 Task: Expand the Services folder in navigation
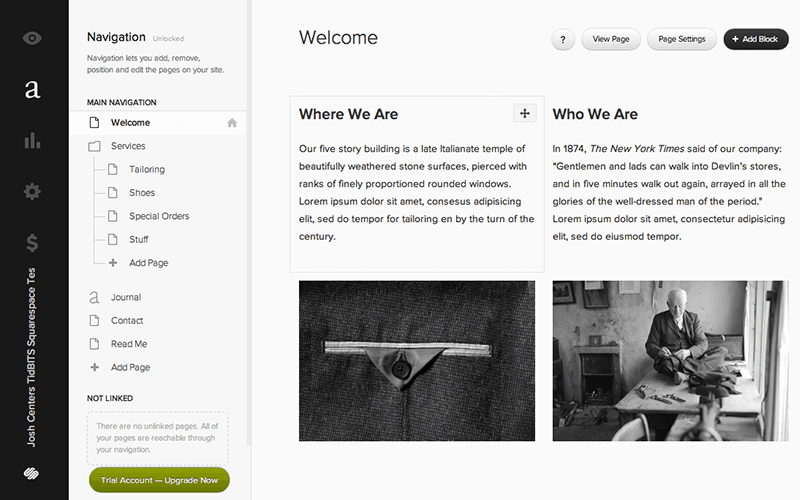(127, 146)
